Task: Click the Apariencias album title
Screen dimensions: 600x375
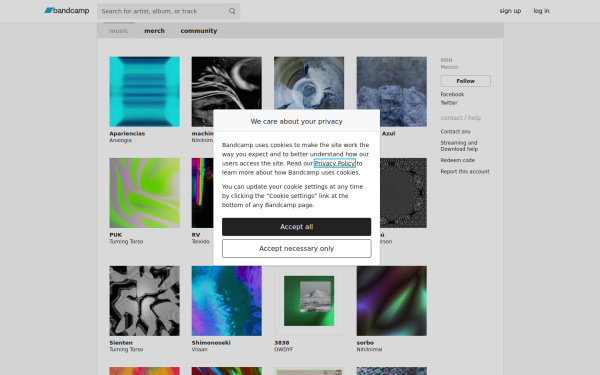Action: click(127, 134)
